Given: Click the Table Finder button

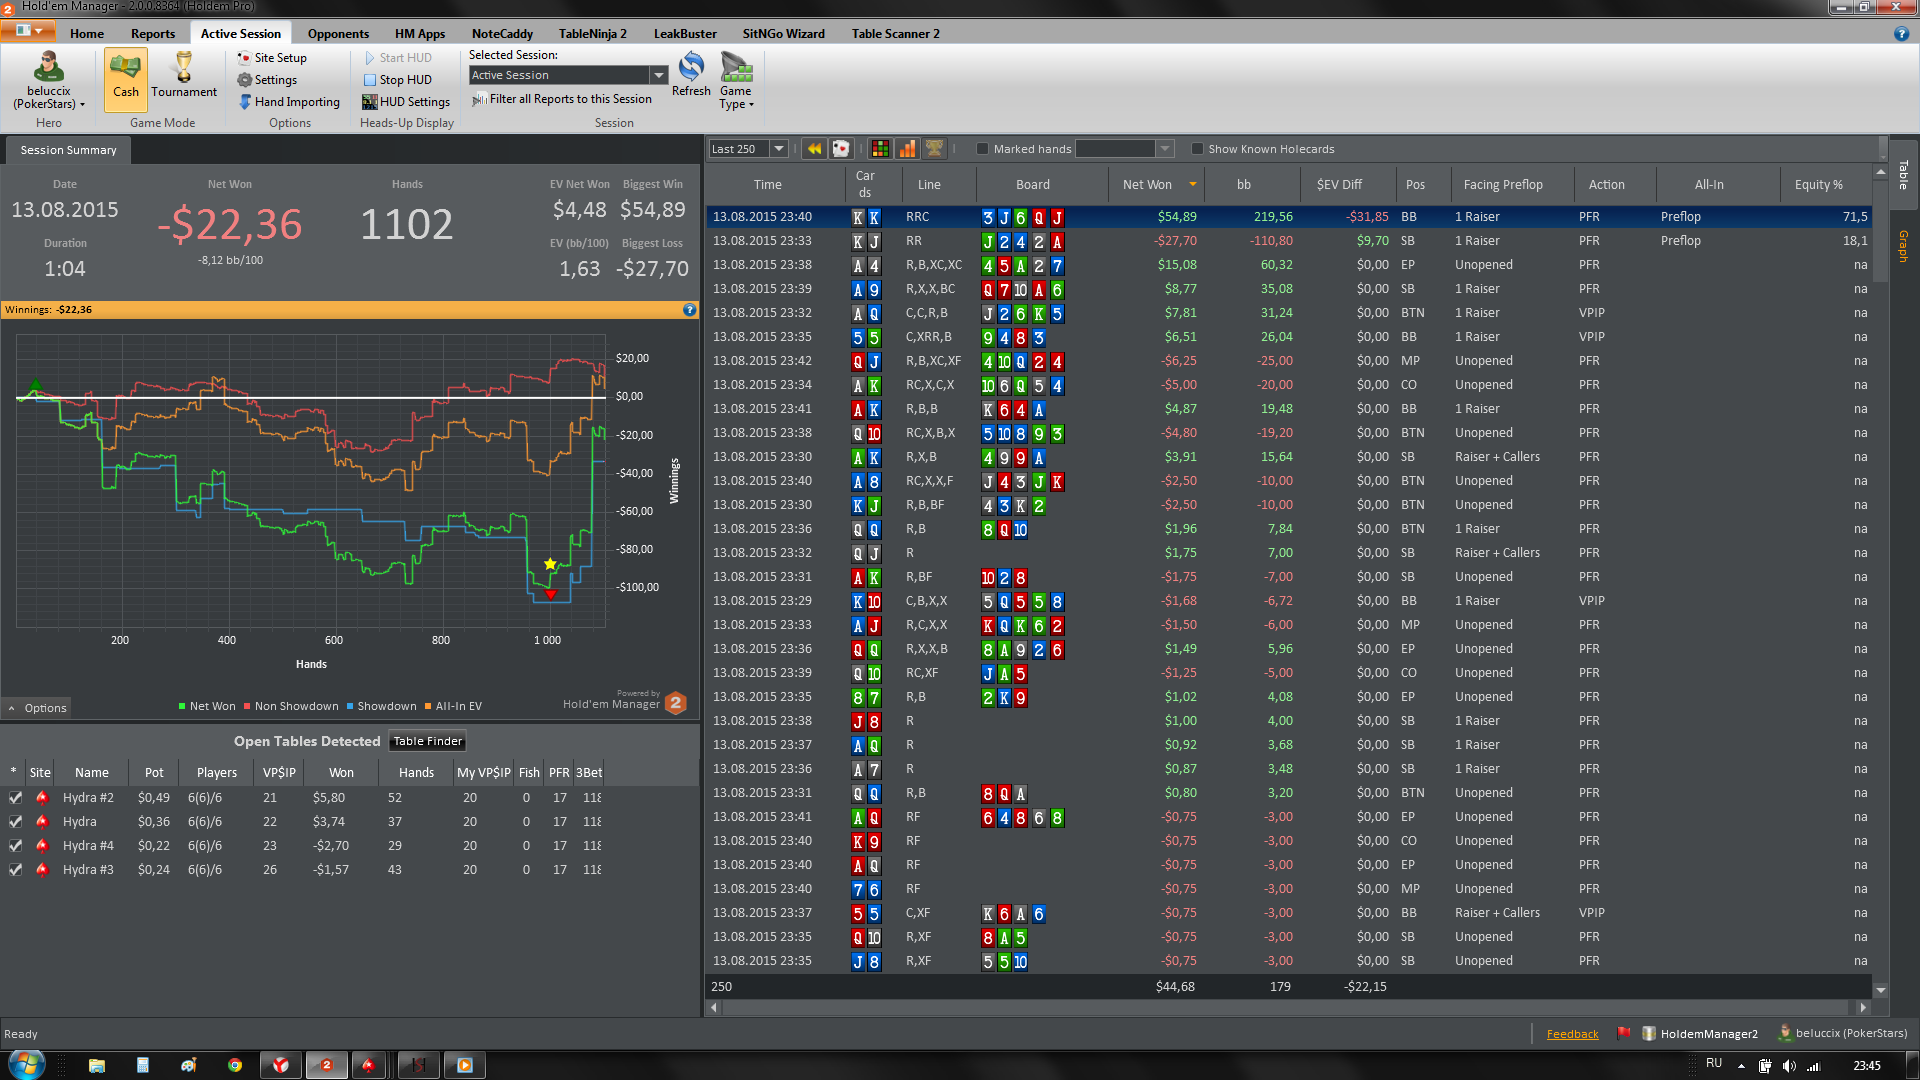Looking at the screenshot, I should 427,742.
